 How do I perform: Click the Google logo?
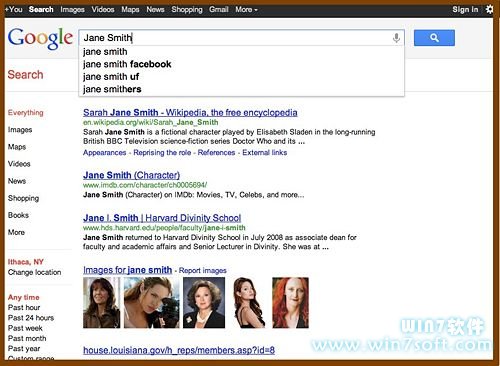(40, 38)
